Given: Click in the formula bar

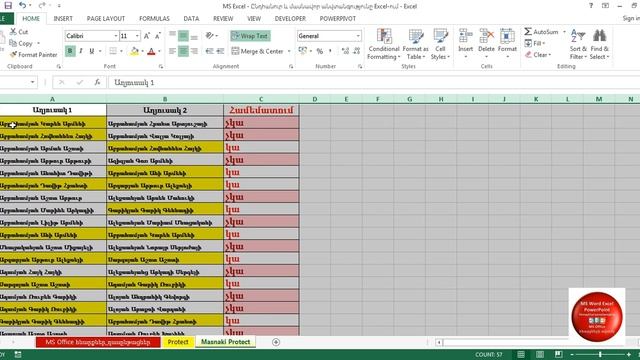Looking at the screenshot, I should tap(374, 82).
